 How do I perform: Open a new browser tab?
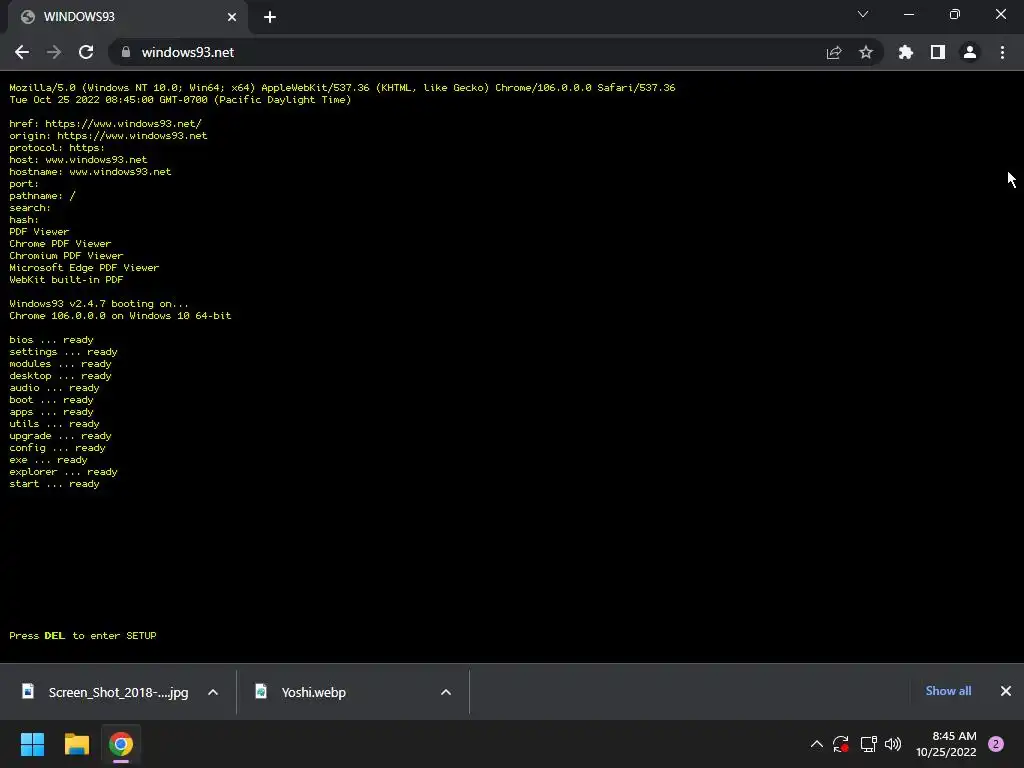(x=270, y=17)
